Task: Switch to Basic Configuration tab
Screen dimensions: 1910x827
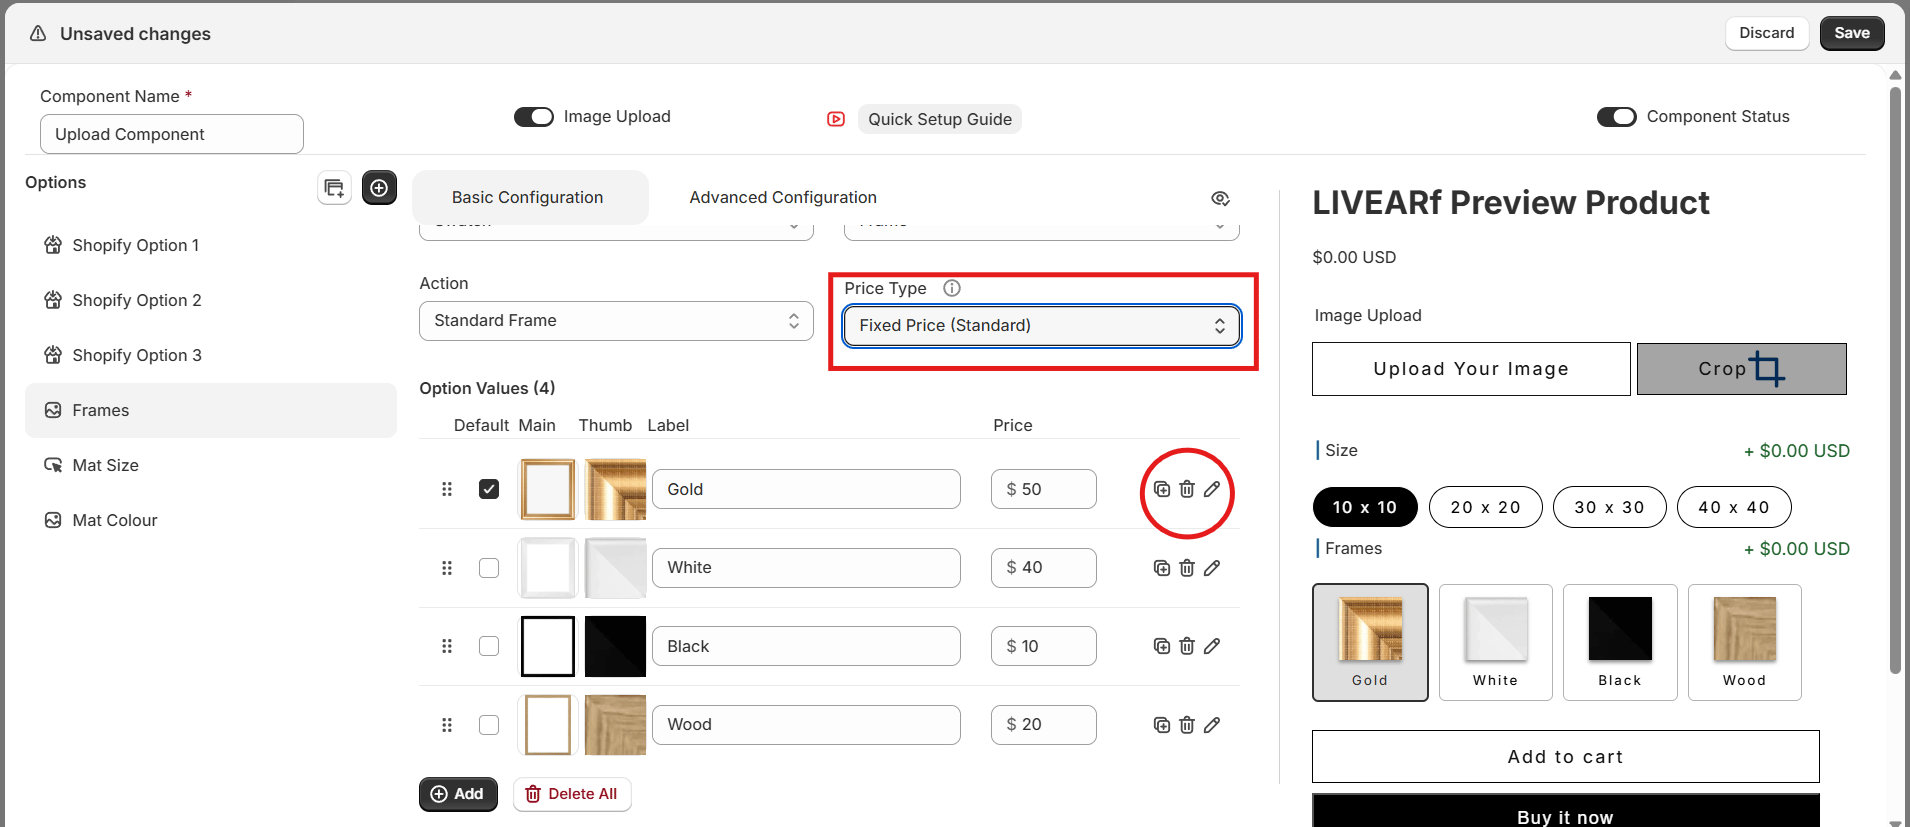Action: coord(528,198)
